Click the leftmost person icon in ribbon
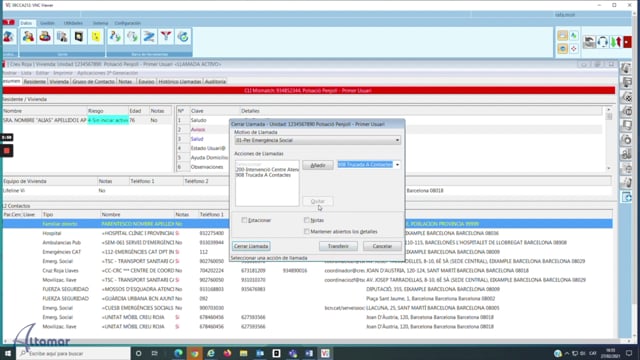 (9, 37)
